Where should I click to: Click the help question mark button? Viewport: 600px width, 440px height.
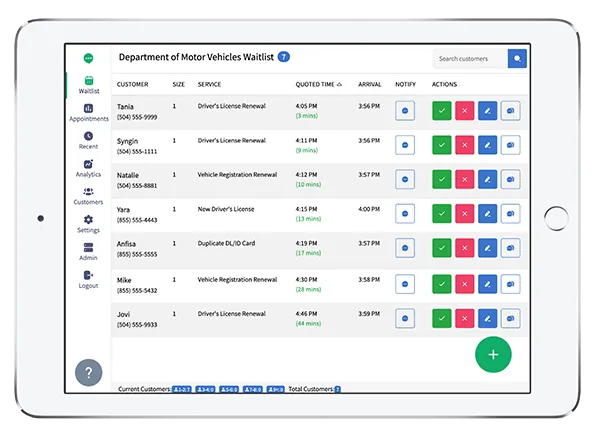tap(88, 372)
